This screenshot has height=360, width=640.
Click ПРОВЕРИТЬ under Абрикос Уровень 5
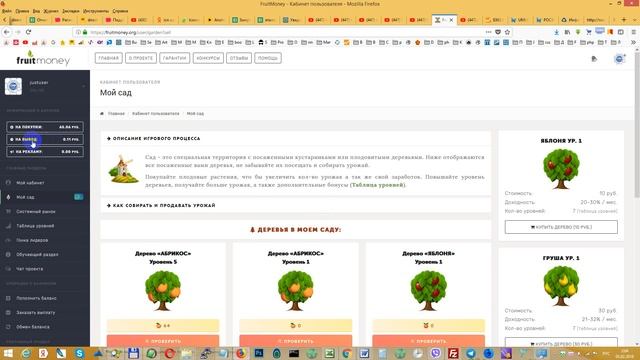pos(163,341)
